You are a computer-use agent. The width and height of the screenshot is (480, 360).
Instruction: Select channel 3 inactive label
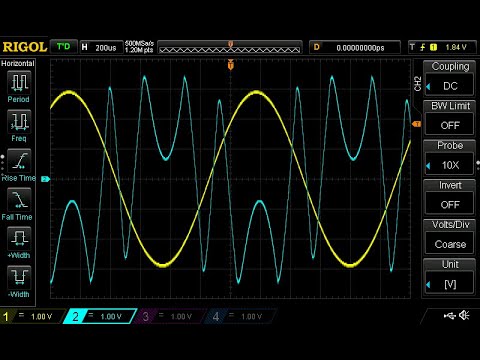tap(170, 316)
